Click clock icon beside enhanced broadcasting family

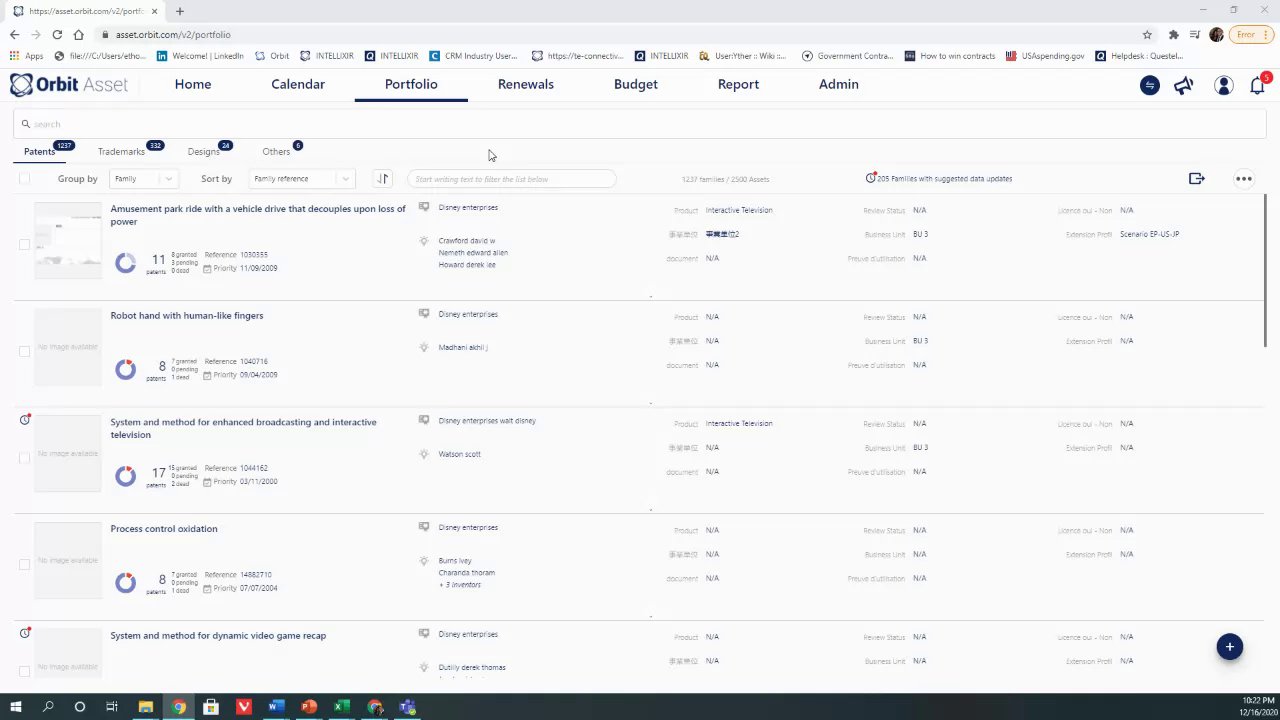25,420
